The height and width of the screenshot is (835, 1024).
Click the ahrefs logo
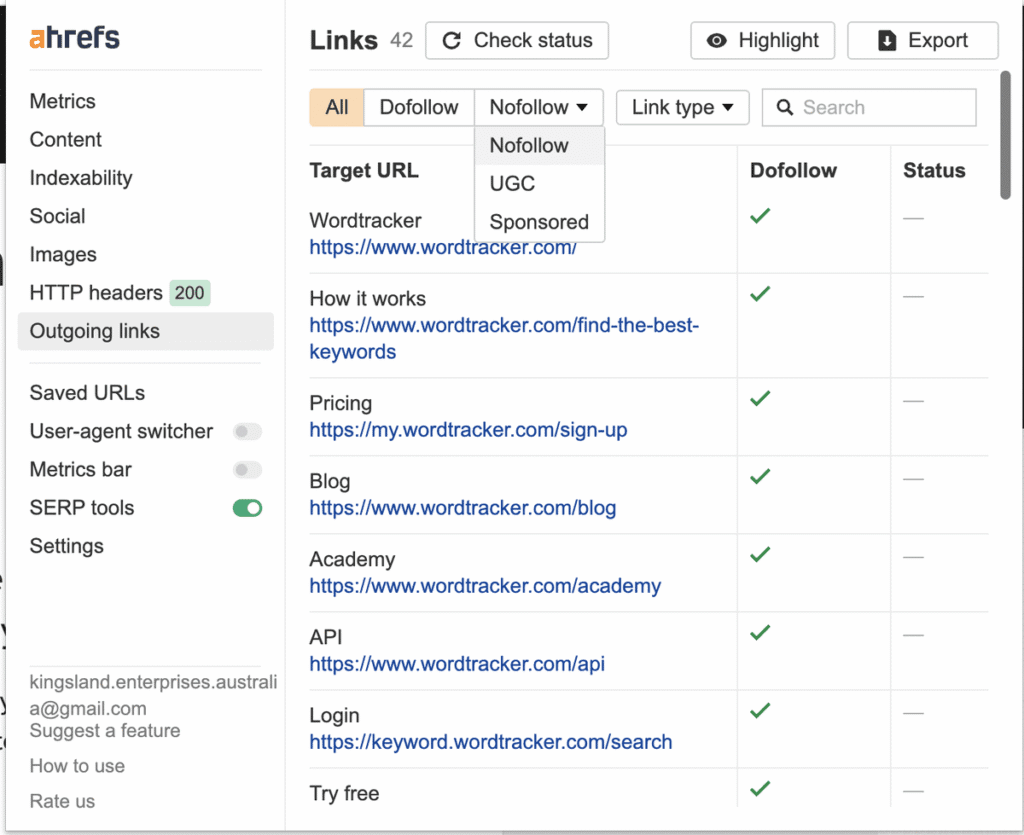point(75,38)
